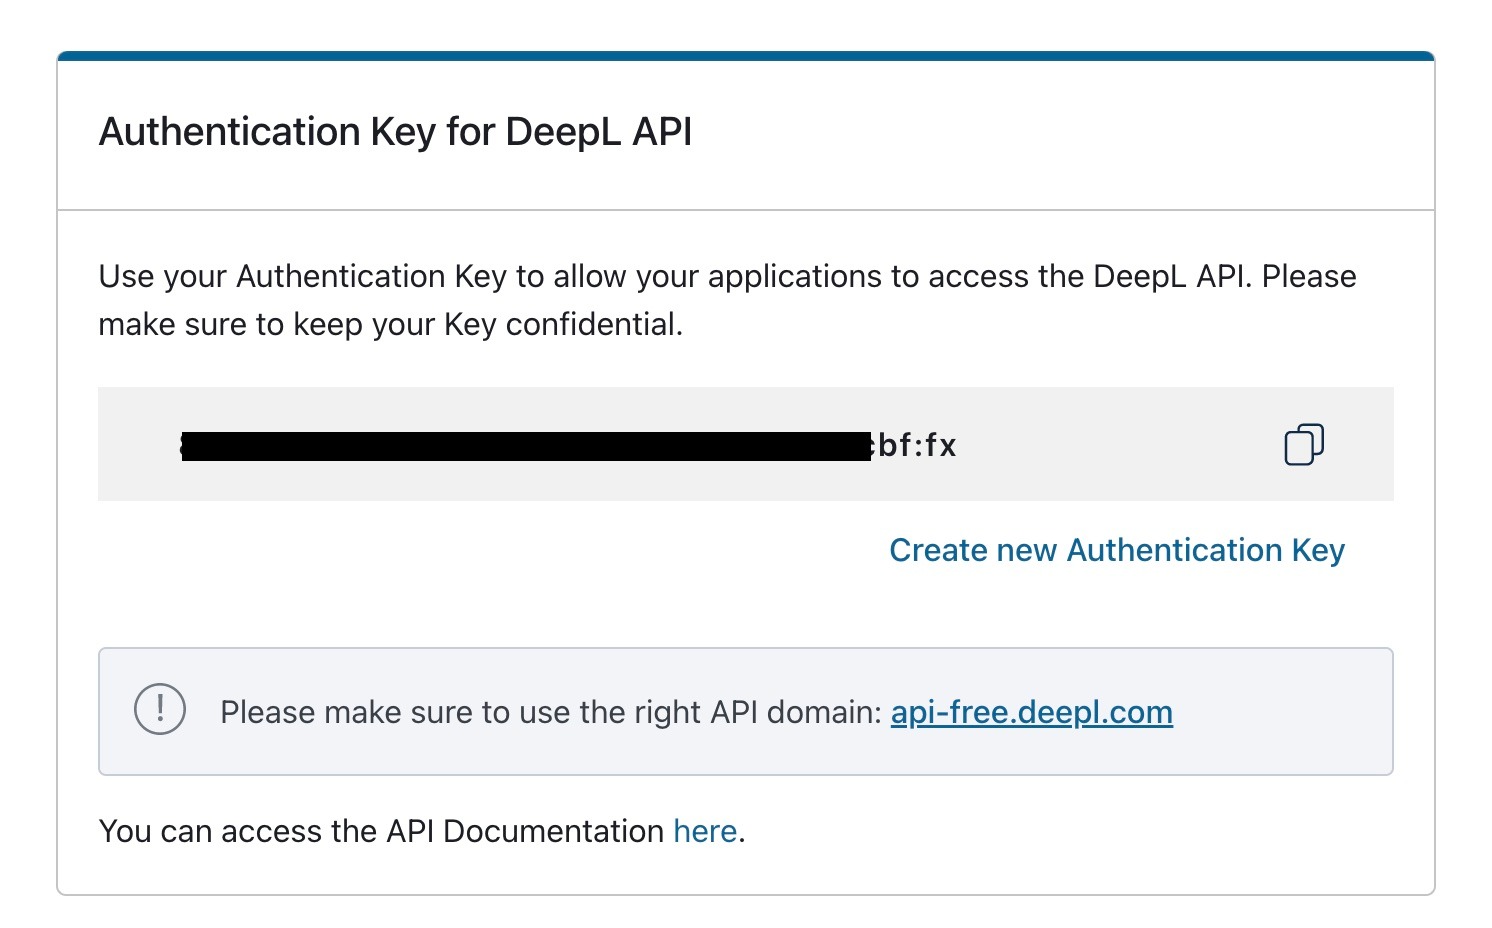Click the Create new Authentication Key link
The image size is (1492, 928).
(1117, 550)
